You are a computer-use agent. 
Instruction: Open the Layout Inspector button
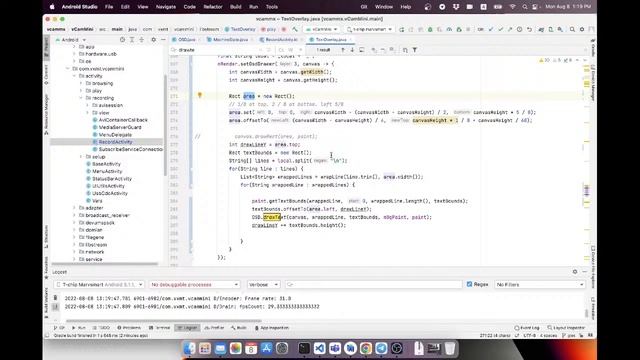pos(567,328)
